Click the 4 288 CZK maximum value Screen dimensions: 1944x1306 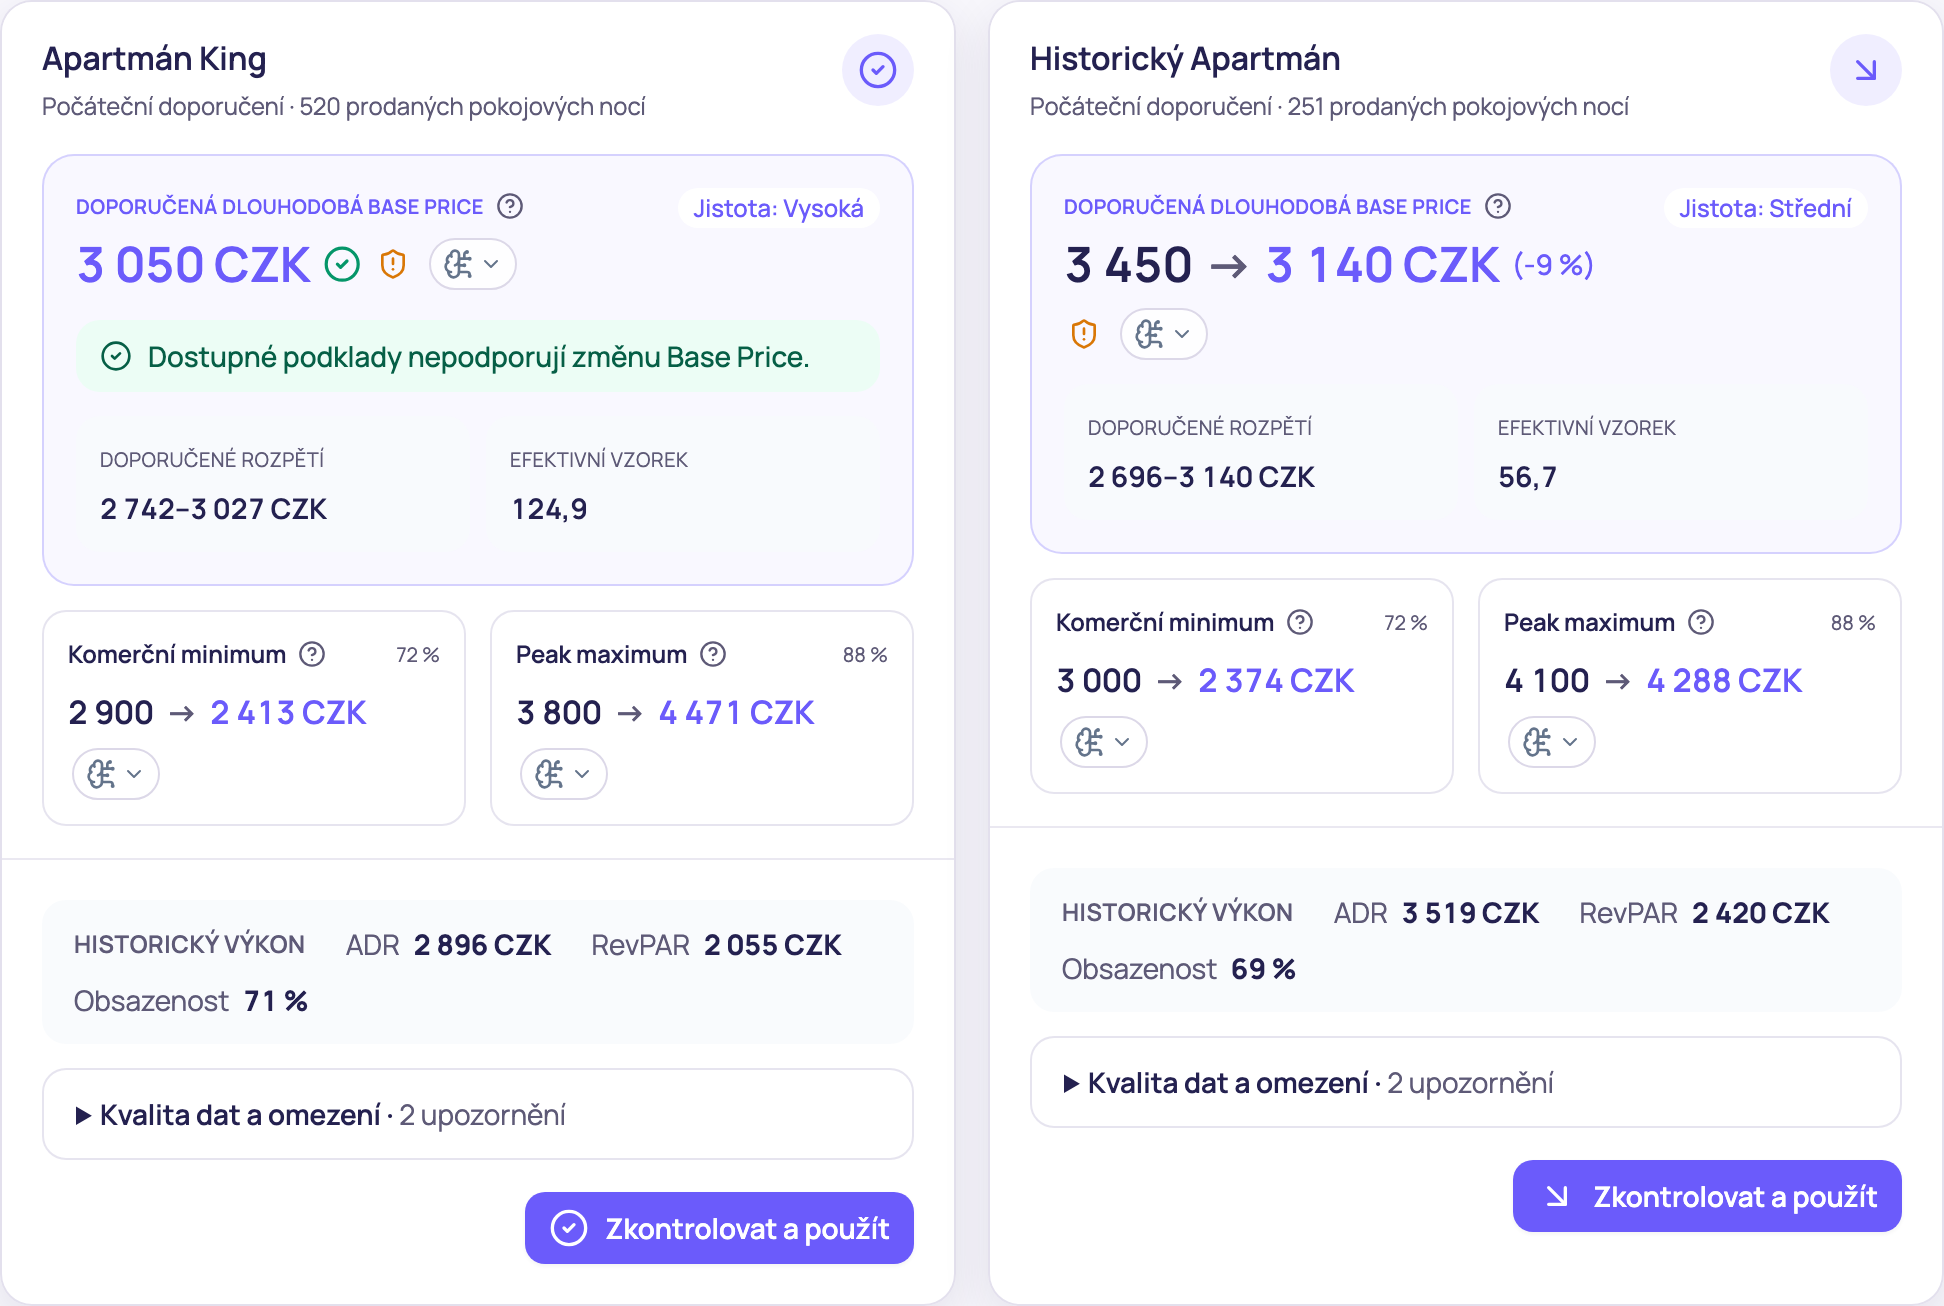click(x=1724, y=680)
